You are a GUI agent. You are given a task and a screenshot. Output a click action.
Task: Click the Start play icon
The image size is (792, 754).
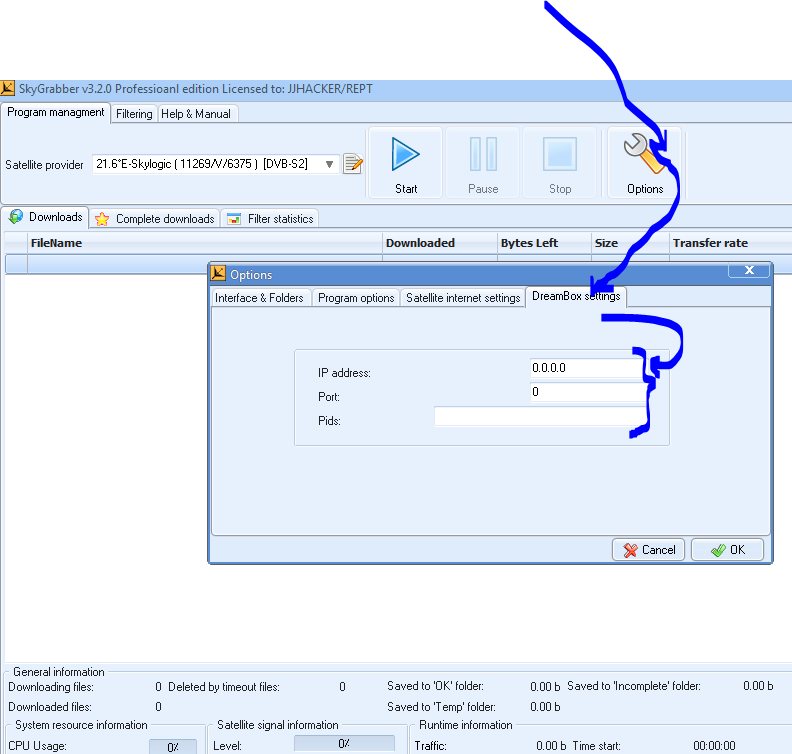tap(406, 155)
